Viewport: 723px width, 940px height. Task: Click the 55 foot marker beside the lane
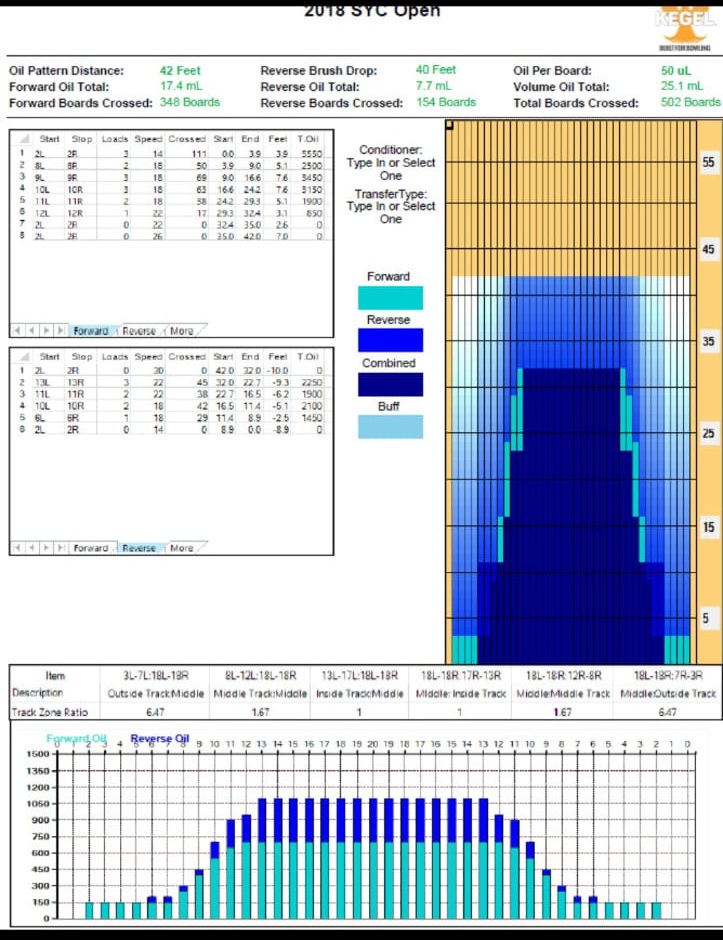(x=708, y=162)
